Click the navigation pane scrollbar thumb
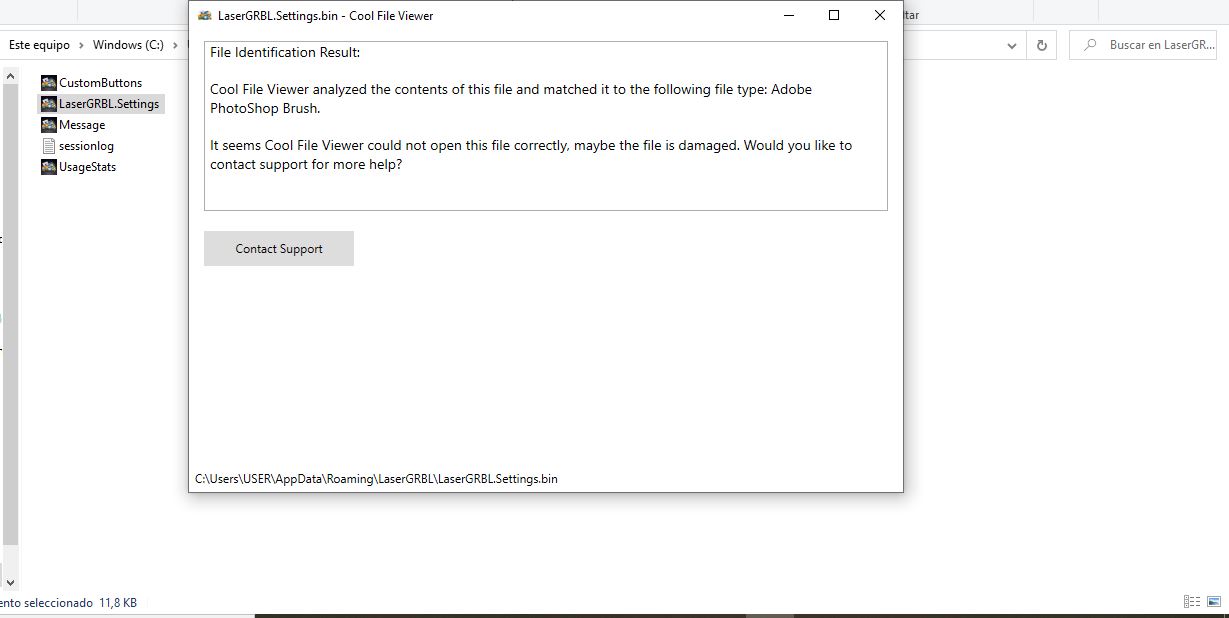This screenshot has height=618, width=1229. (x=10, y=315)
